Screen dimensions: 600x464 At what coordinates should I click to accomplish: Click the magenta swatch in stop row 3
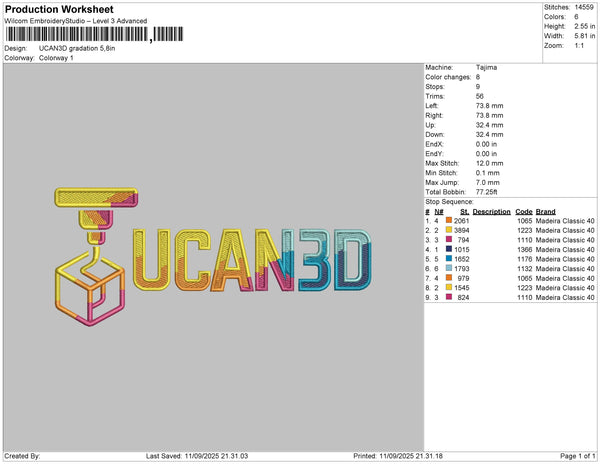click(x=449, y=239)
